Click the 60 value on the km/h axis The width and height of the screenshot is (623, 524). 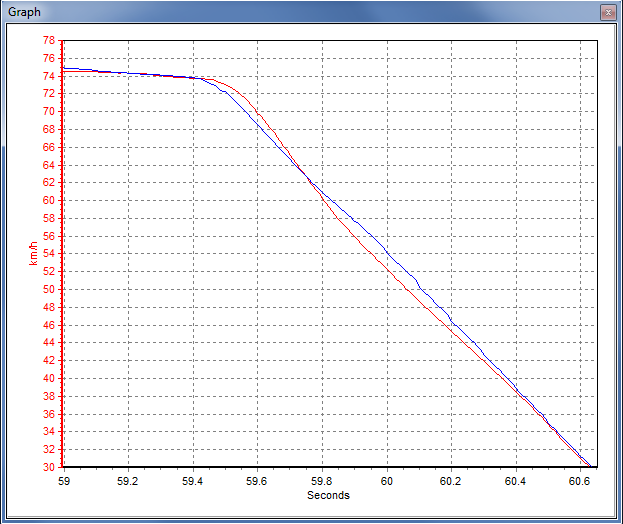(x=49, y=201)
